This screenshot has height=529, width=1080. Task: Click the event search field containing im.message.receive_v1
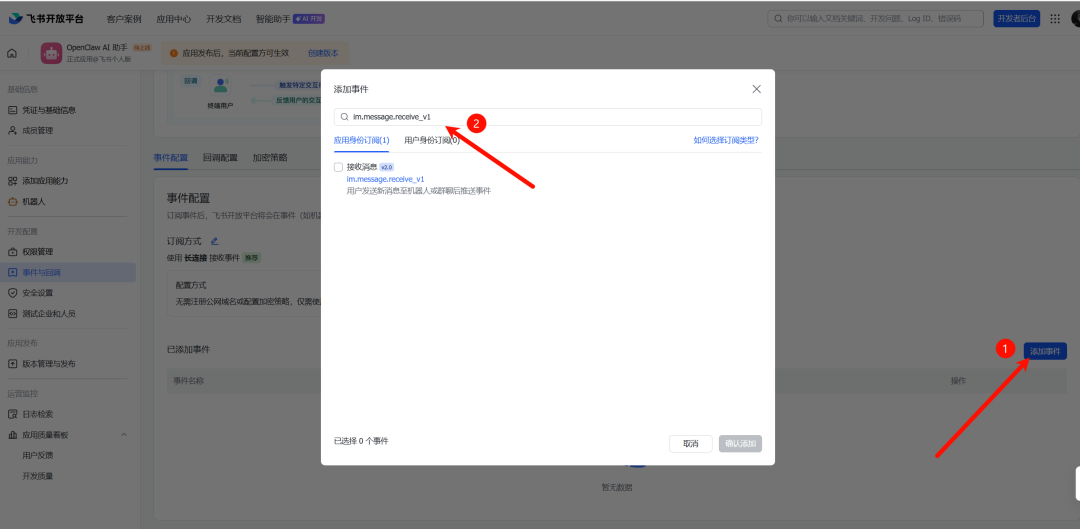550,117
